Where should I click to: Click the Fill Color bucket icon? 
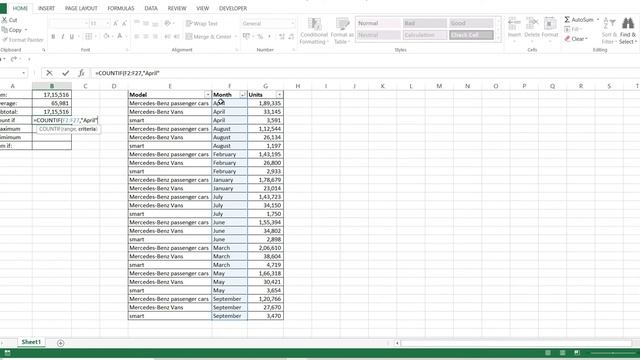pyautogui.click(x=106, y=37)
